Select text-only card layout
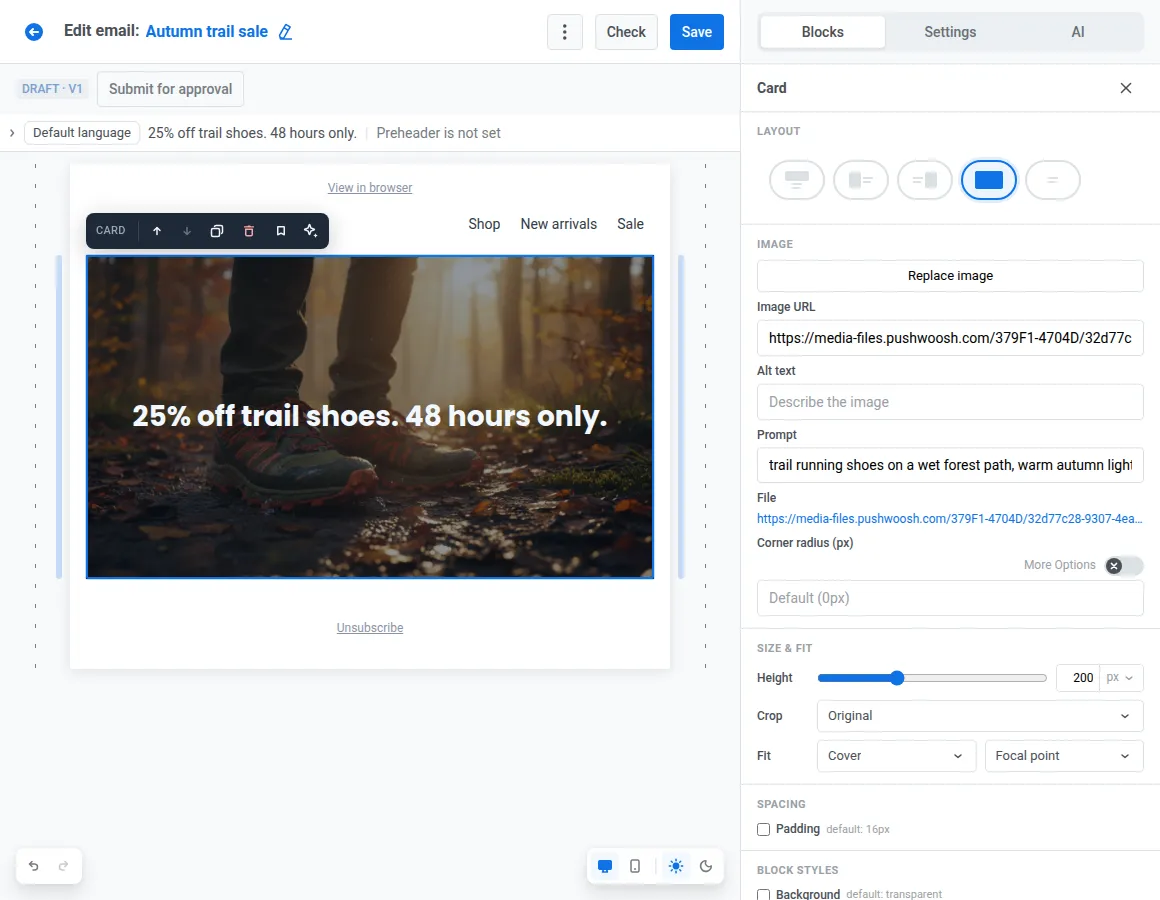The image size is (1160, 900). pos(1053,180)
